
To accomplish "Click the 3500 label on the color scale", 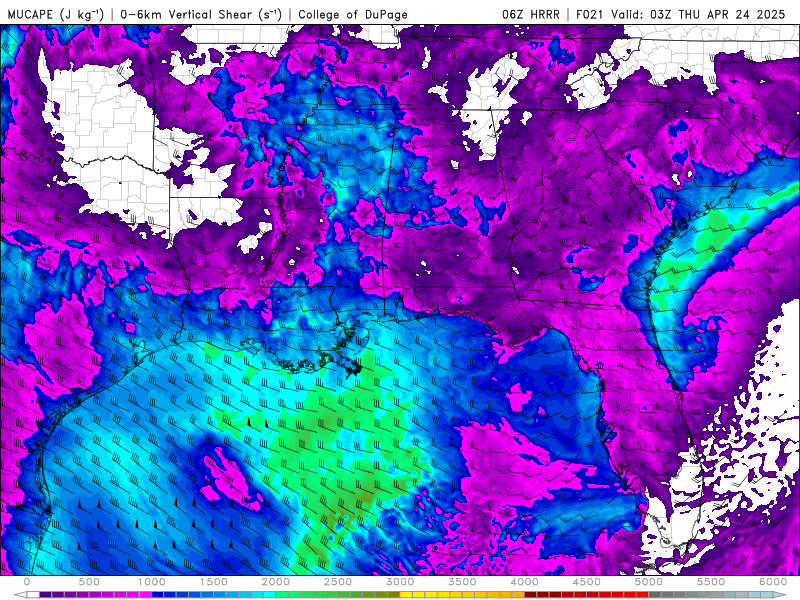I will (462, 582).
